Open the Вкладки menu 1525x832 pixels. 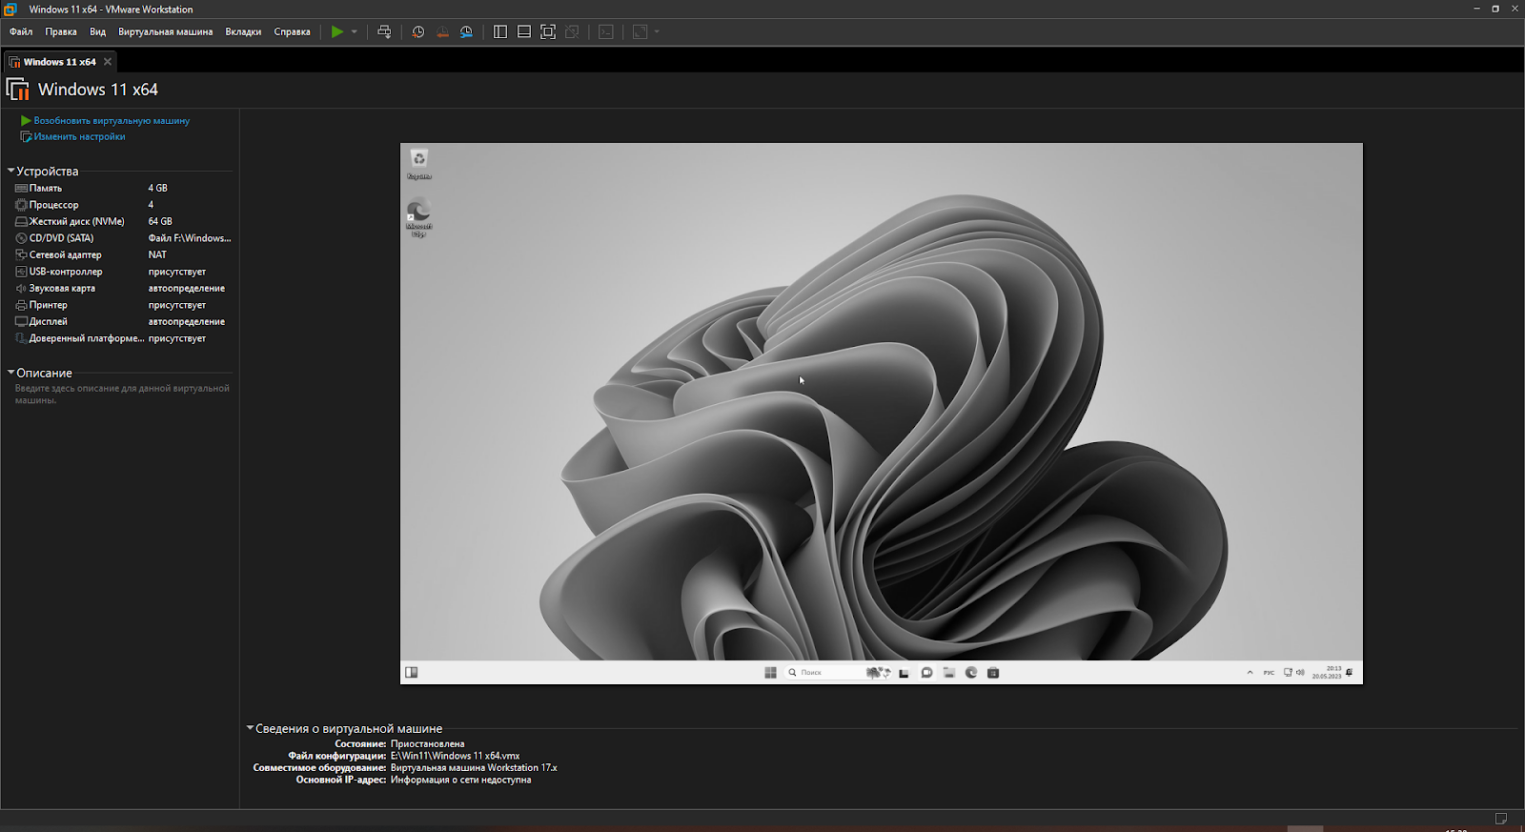[x=243, y=32]
